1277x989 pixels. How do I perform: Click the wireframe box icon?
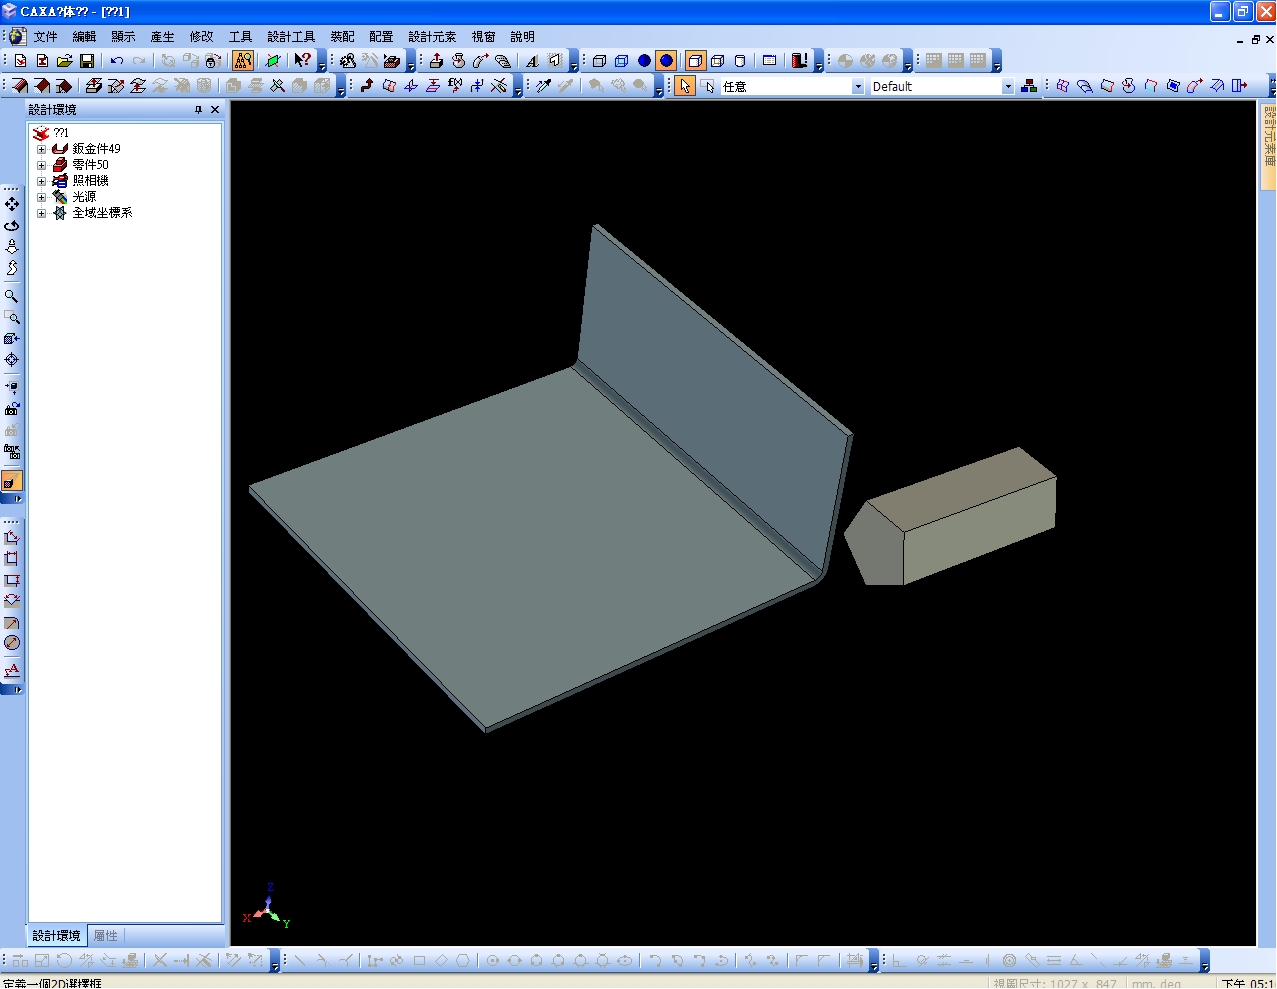(599, 61)
